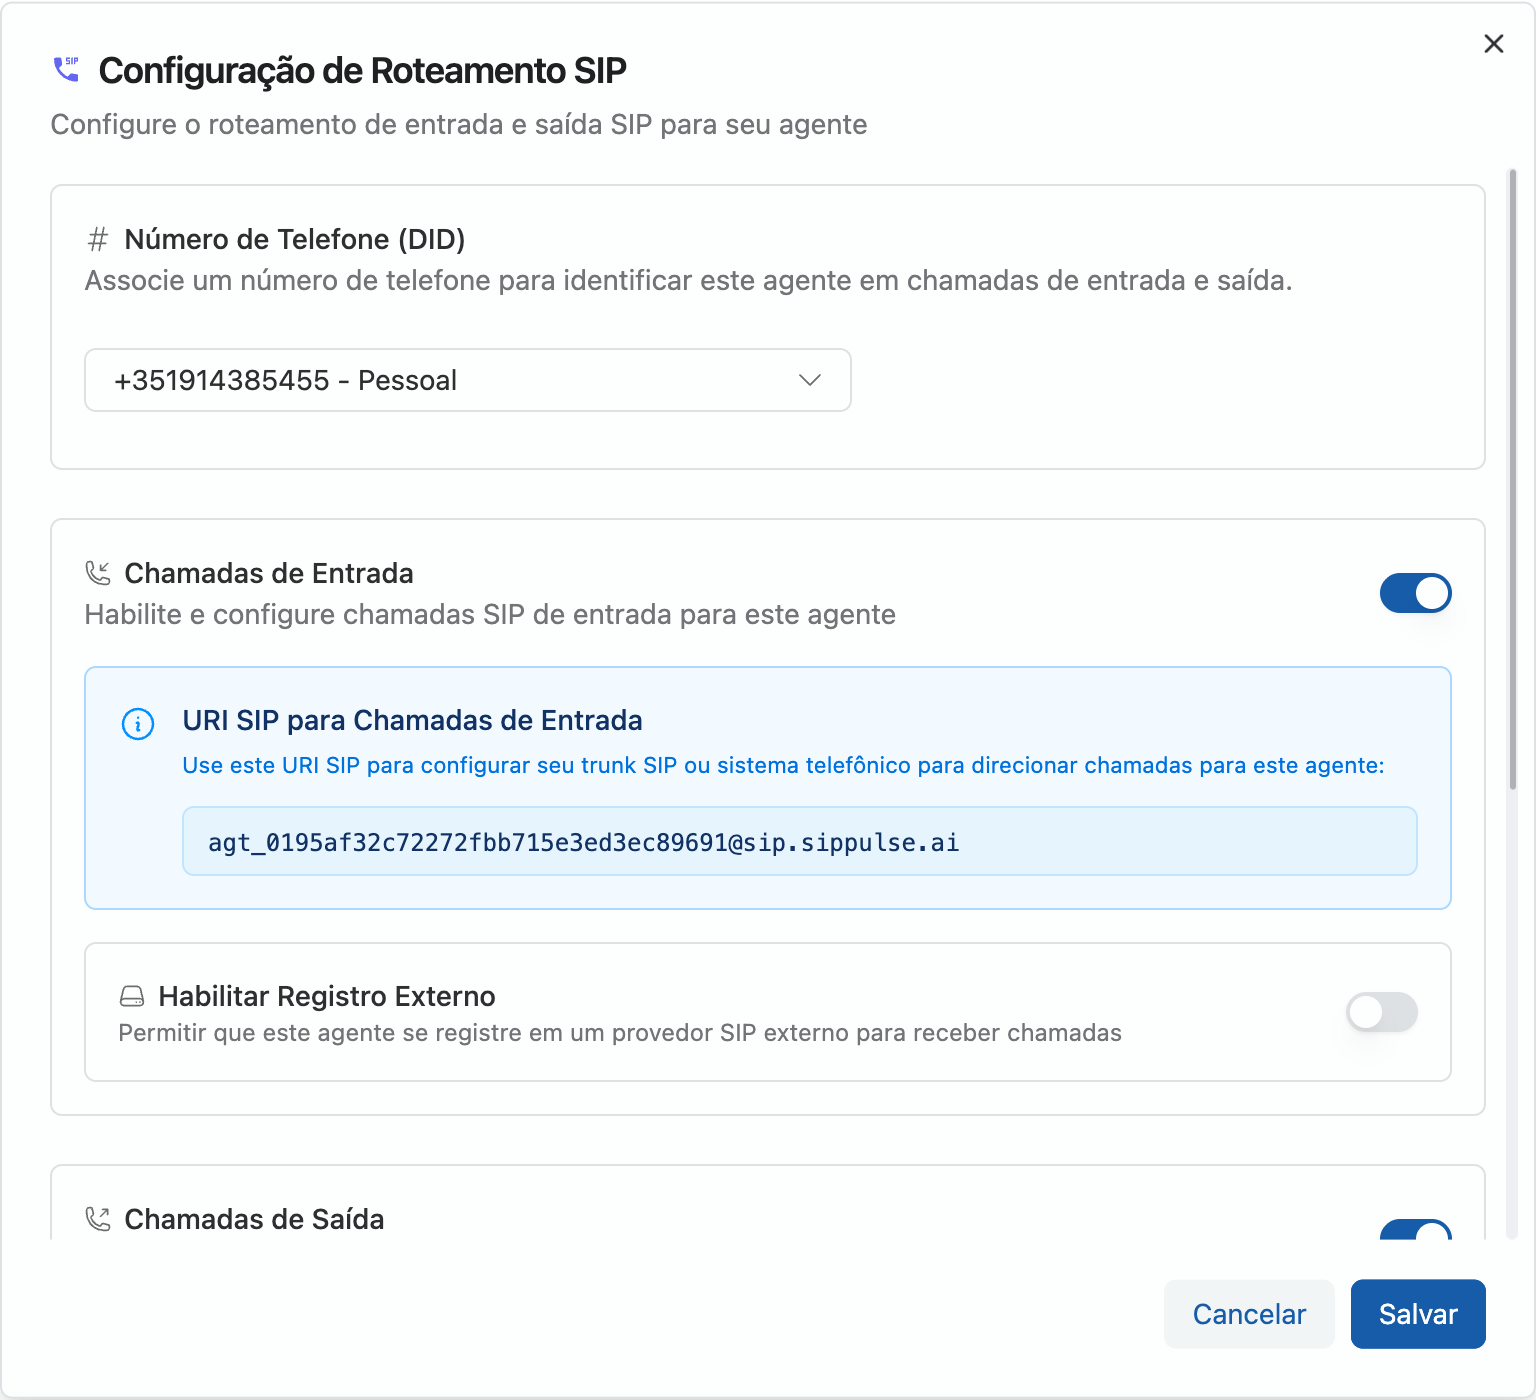
Task: Click the SIP phone icon beside the title
Action: 65,70
